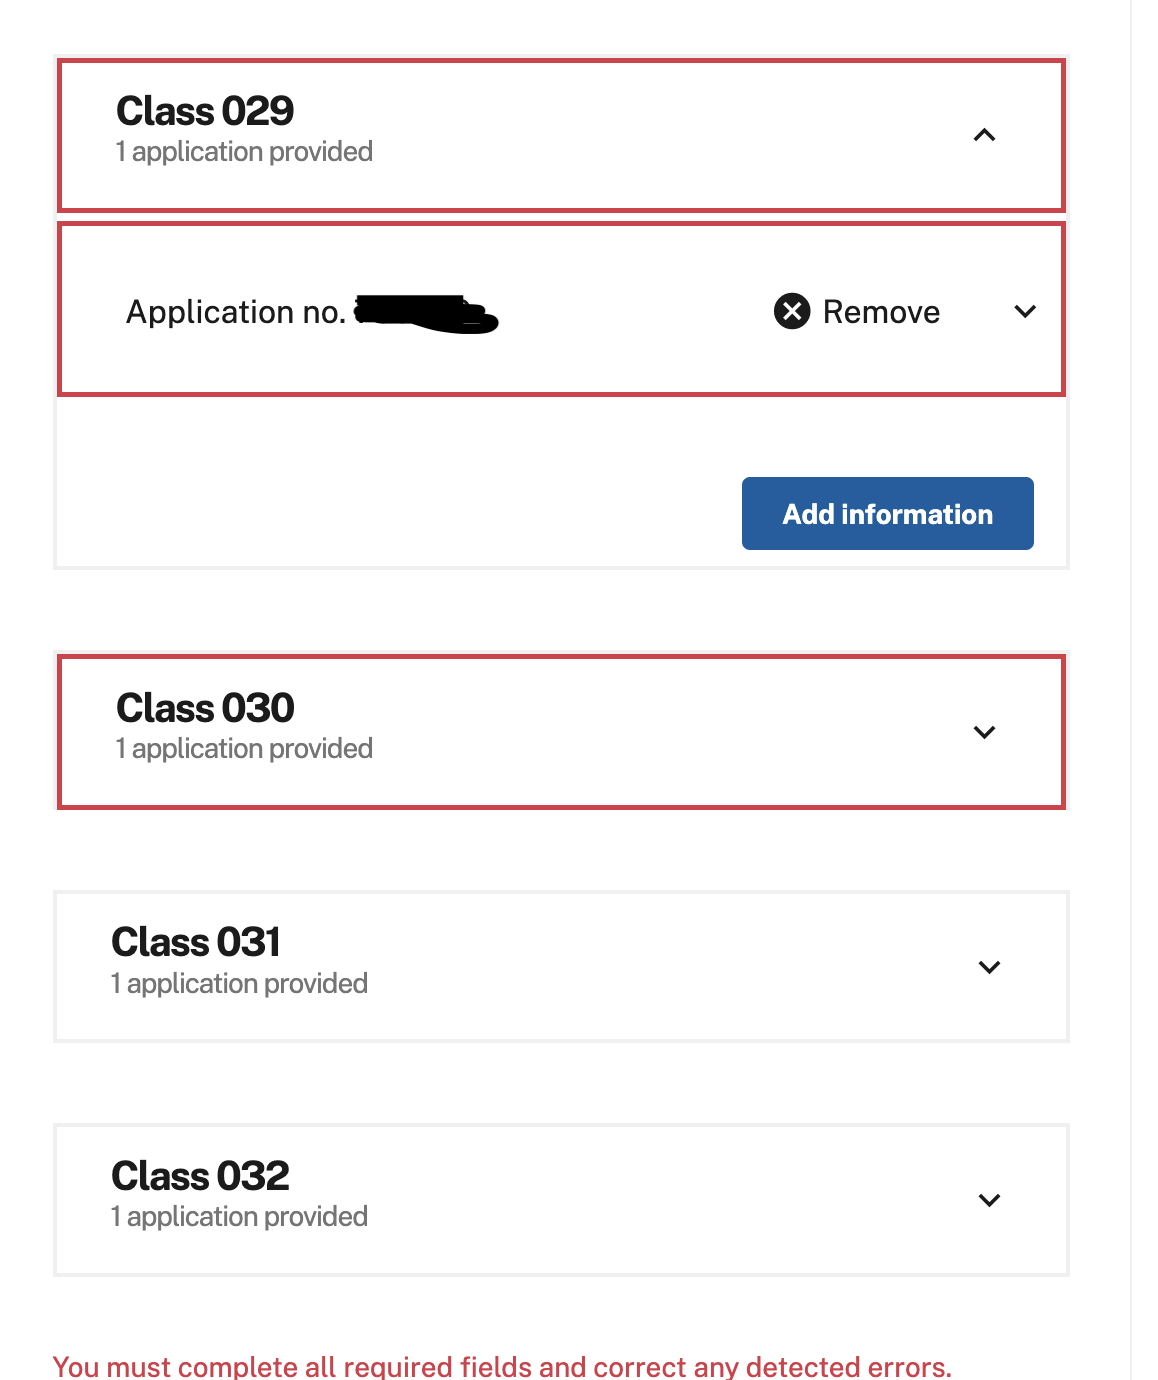The width and height of the screenshot is (1158, 1380).
Task: Click '1 application provided' under Class 032
Action: (x=240, y=1217)
